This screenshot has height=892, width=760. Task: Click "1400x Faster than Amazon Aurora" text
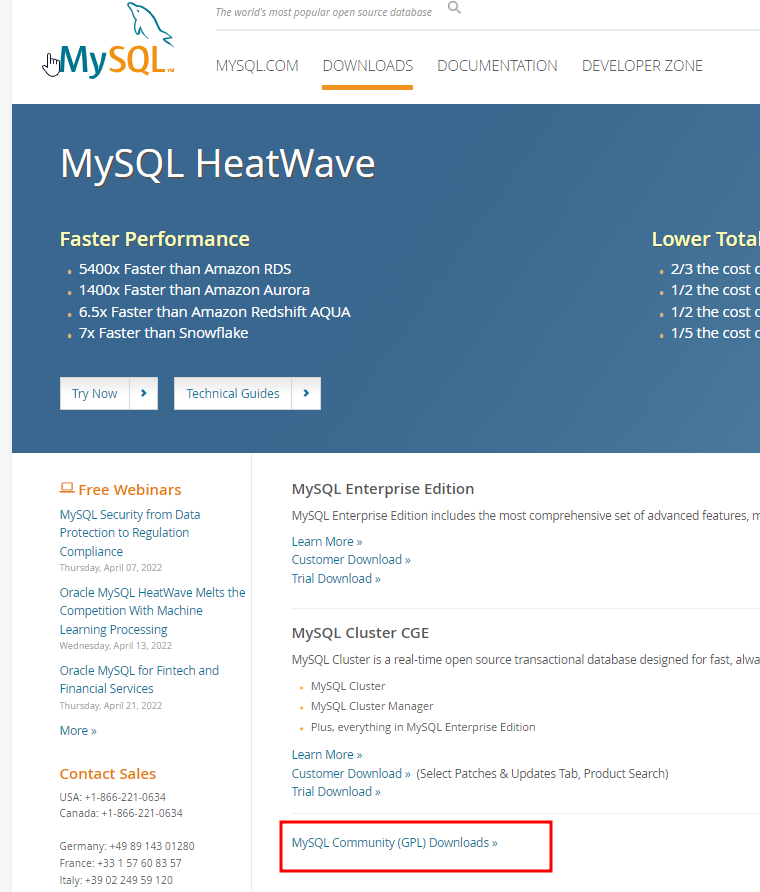click(194, 290)
